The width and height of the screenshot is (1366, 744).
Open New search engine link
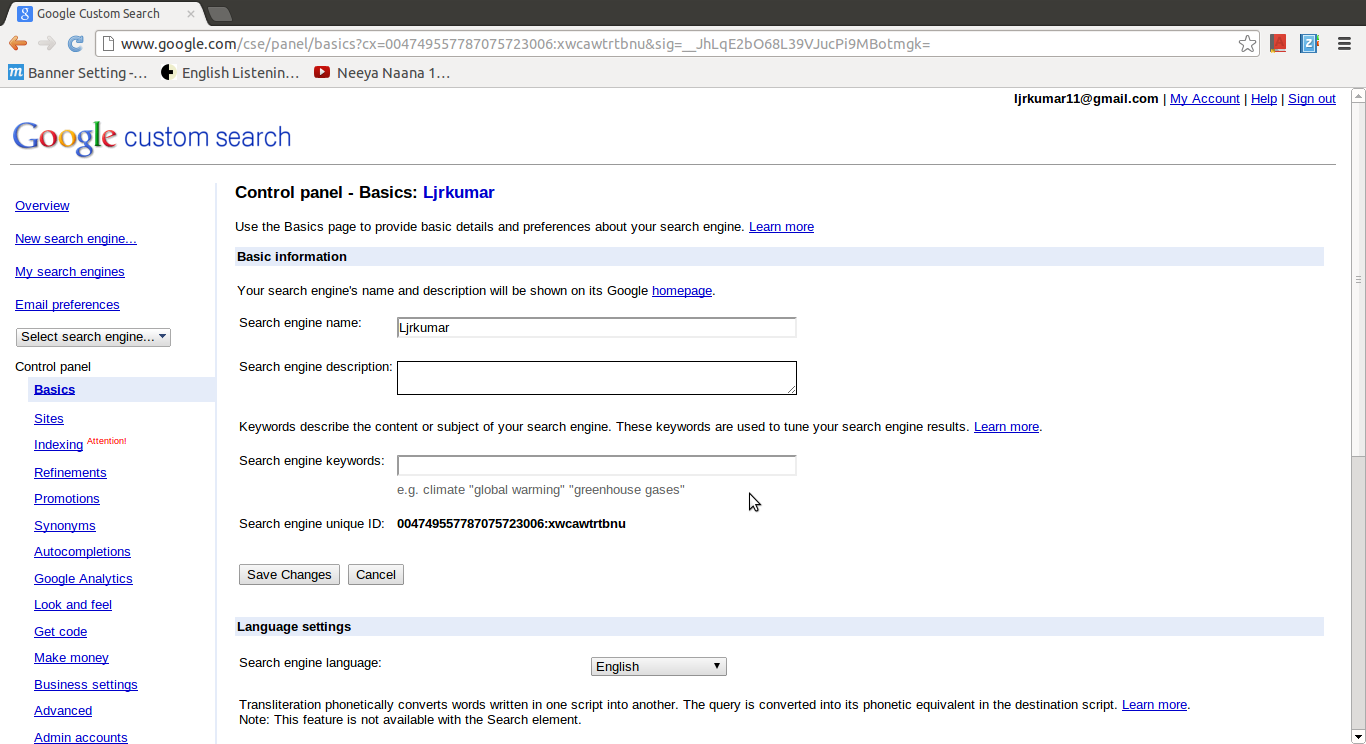[x=76, y=239]
